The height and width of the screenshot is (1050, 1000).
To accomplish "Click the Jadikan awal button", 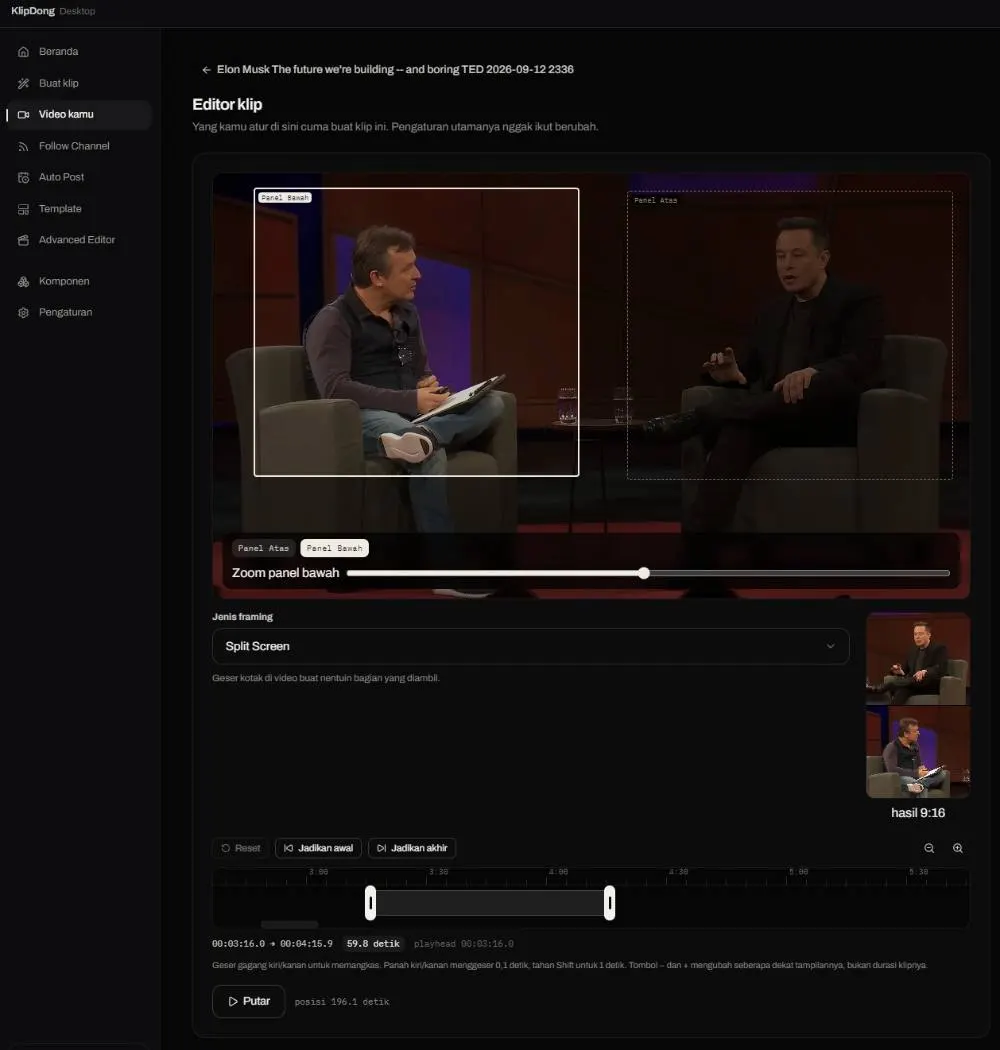I will (x=318, y=848).
